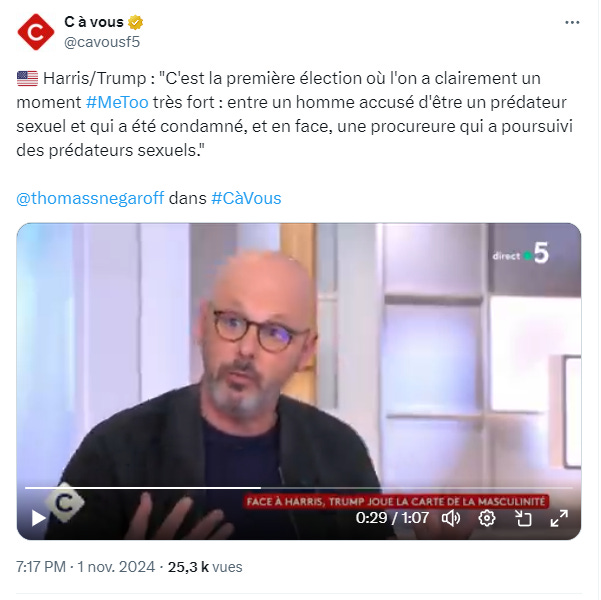Open the #CàVous hashtag
The height and width of the screenshot is (600, 601).
click(x=246, y=199)
